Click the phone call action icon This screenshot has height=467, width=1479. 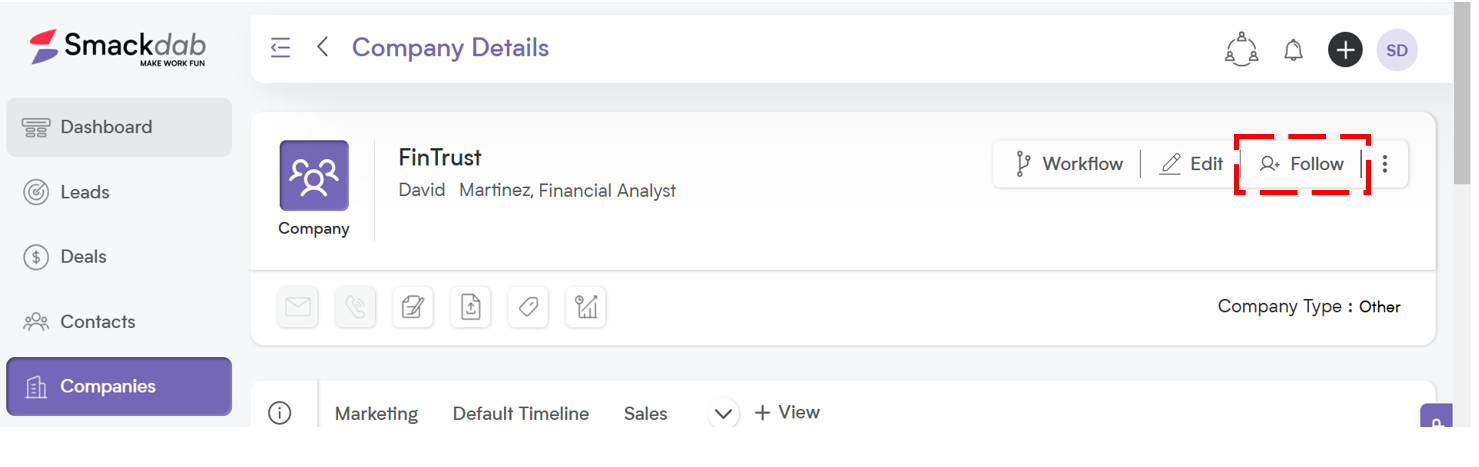(355, 308)
